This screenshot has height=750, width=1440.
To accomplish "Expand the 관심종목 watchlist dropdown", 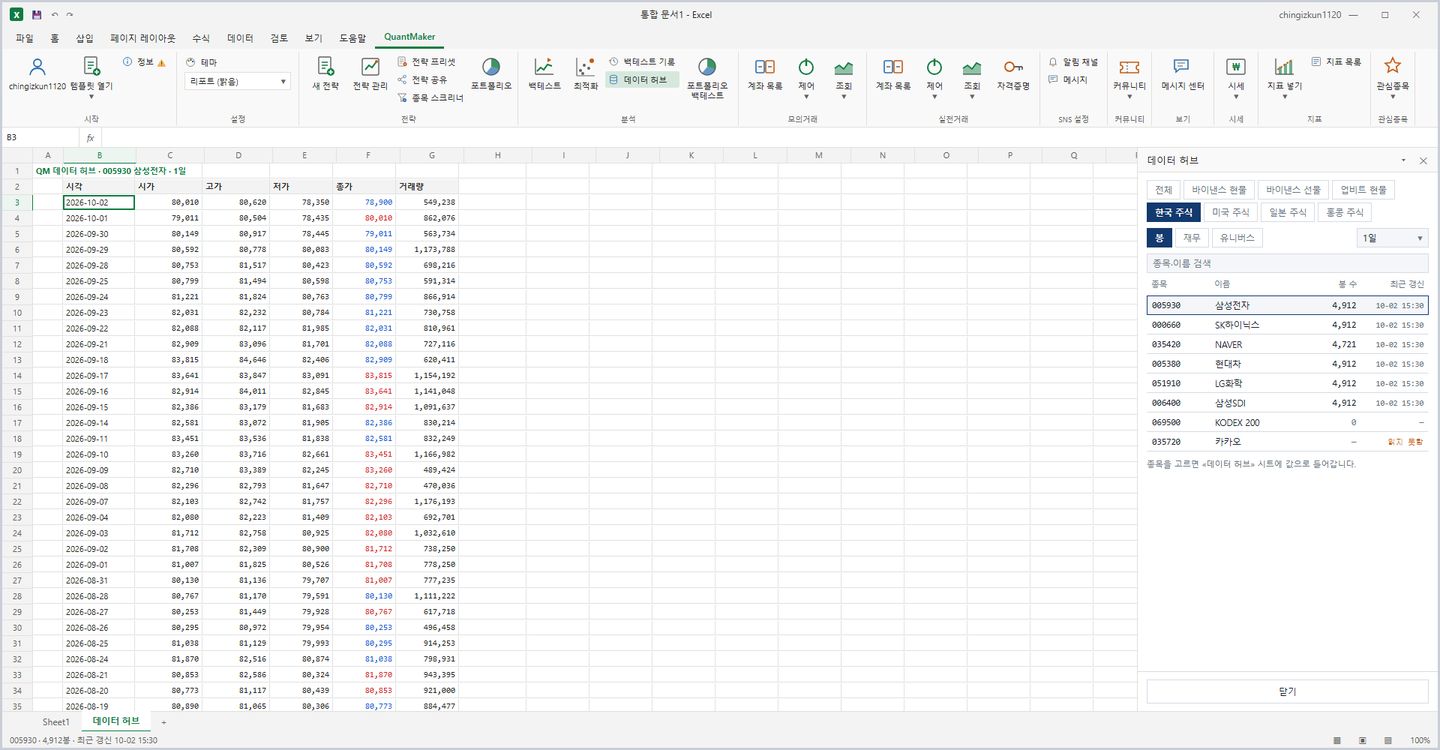I will point(1392,76).
